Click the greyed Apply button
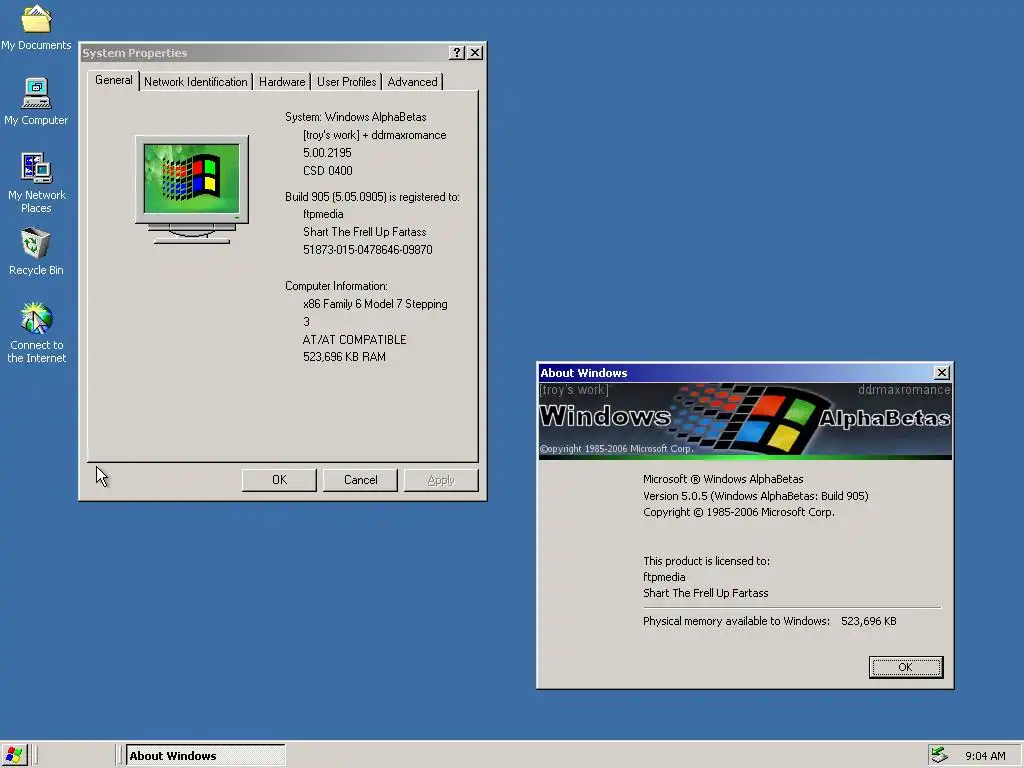The width and height of the screenshot is (1024, 768). click(x=441, y=480)
